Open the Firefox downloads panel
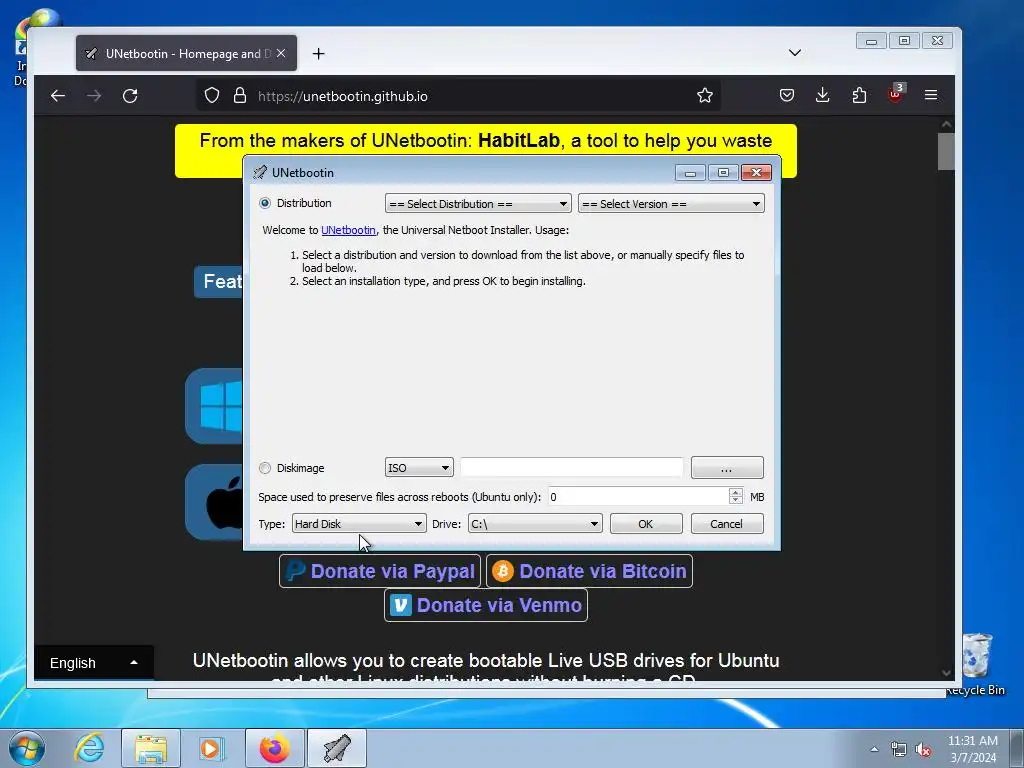 point(823,95)
